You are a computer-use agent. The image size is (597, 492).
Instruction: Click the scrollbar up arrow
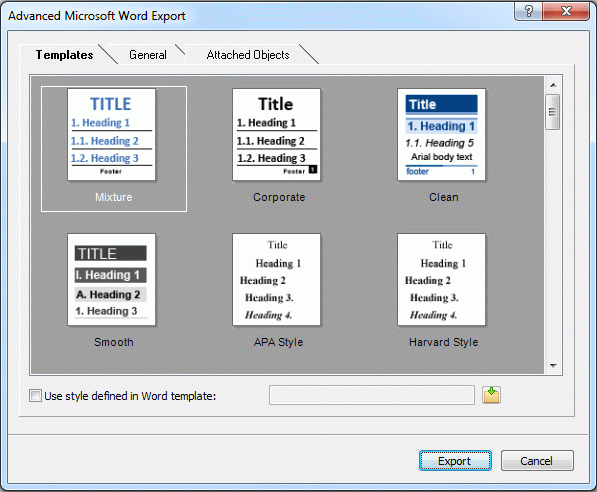pyautogui.click(x=553, y=85)
